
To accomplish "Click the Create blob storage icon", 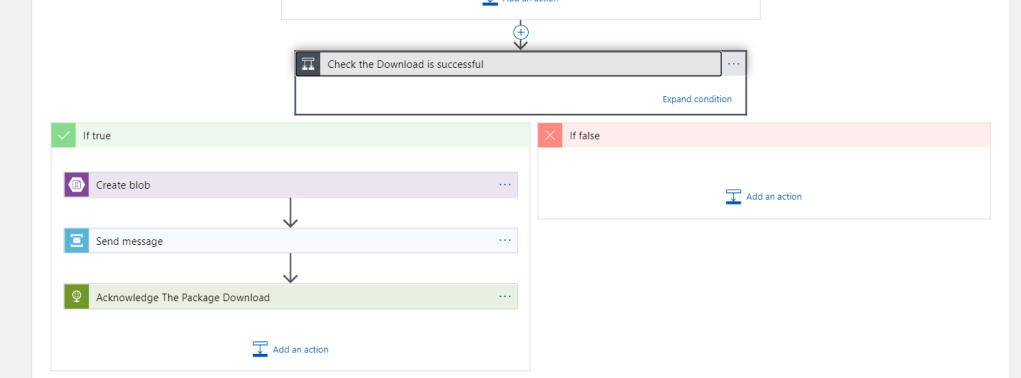I will click(x=76, y=185).
